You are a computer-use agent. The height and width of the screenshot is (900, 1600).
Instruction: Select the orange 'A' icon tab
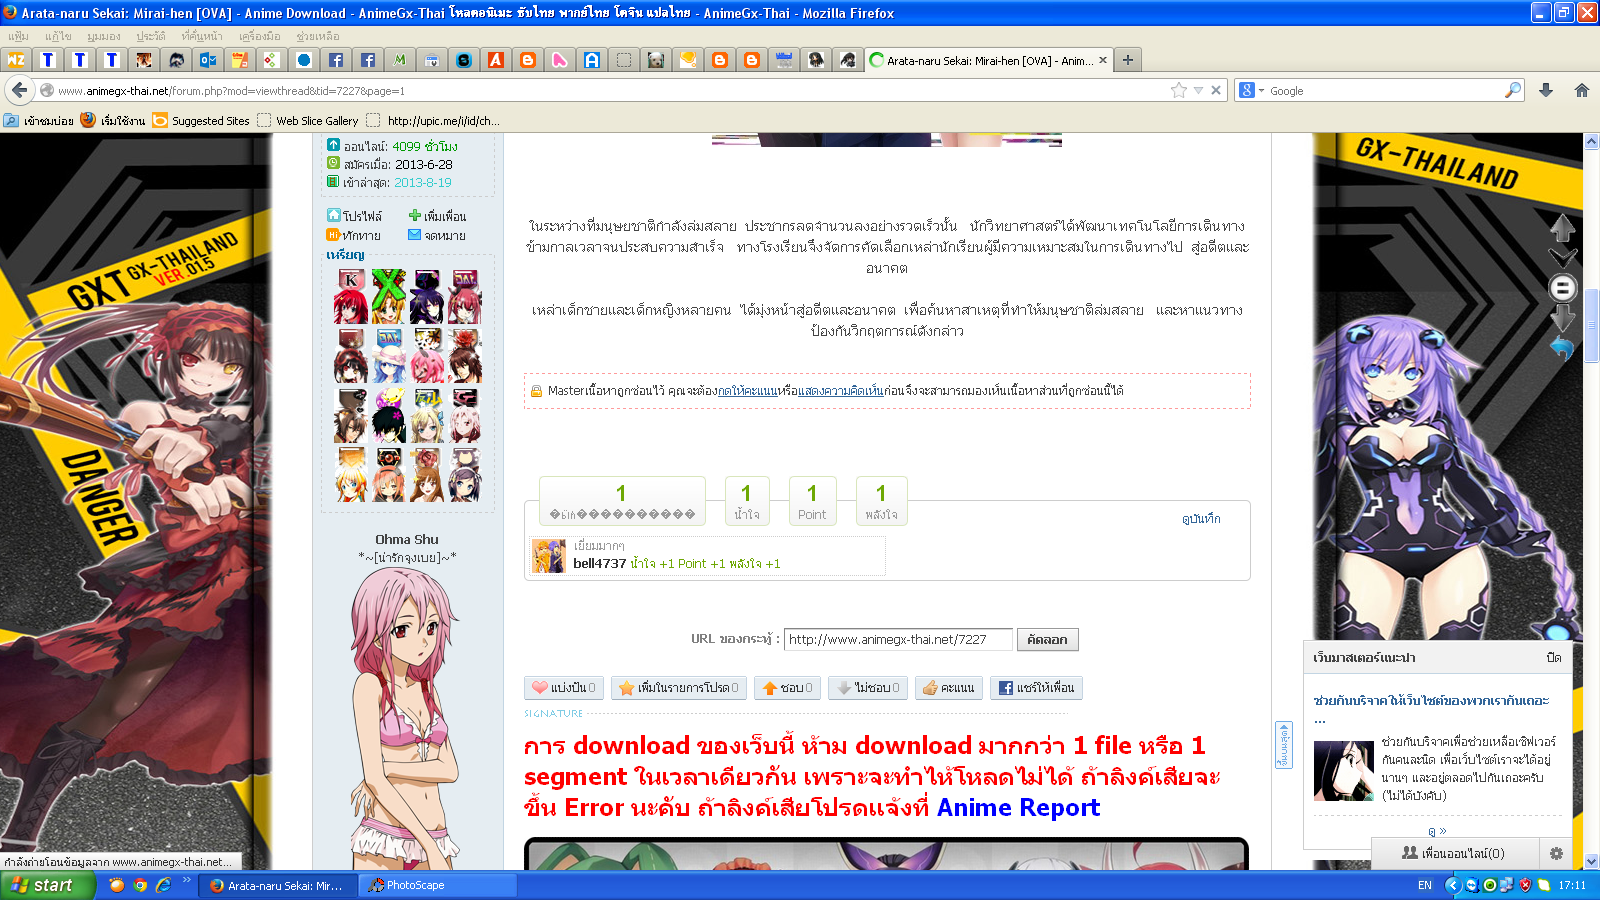[496, 60]
